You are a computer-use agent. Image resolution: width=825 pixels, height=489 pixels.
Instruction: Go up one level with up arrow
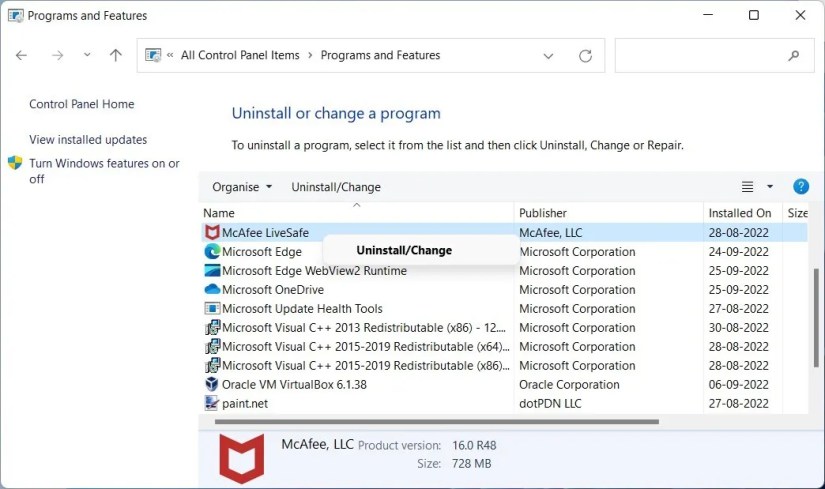(116, 55)
